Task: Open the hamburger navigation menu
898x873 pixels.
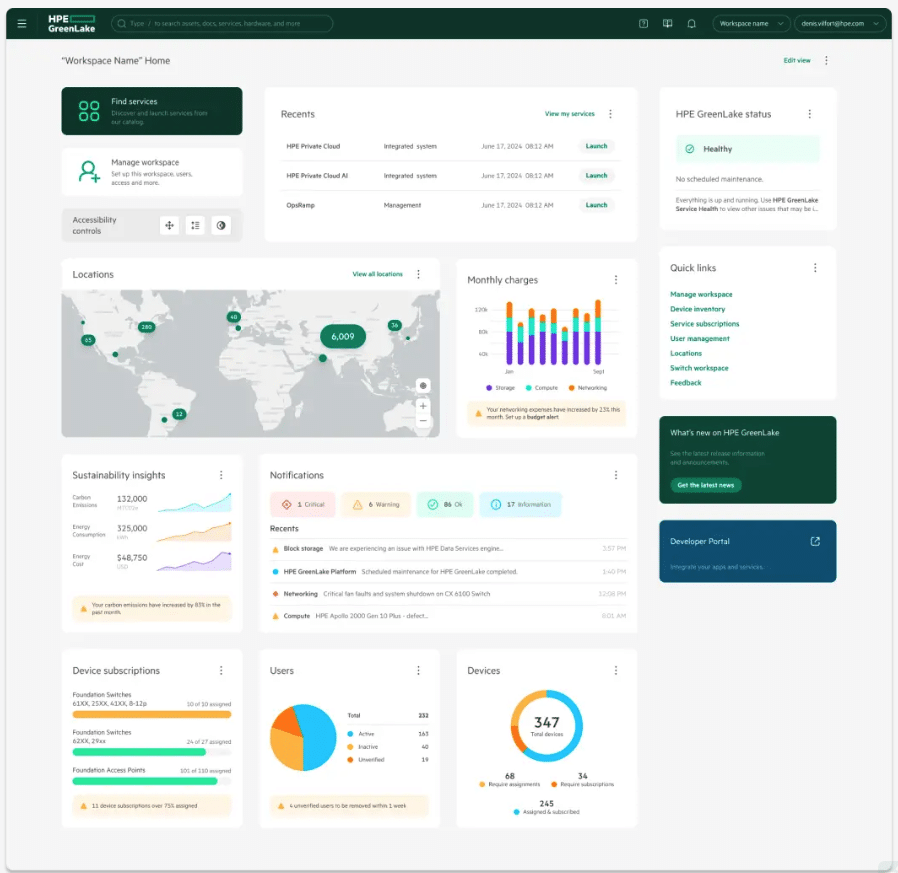Action: (x=22, y=23)
